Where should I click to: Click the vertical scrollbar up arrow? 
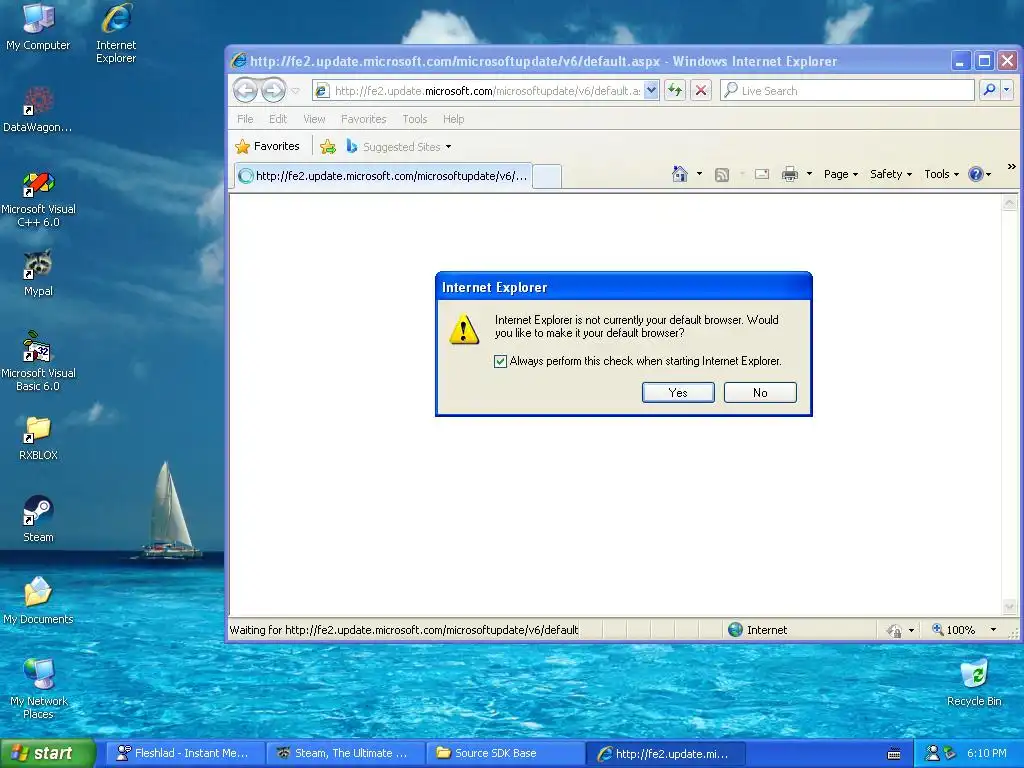click(1010, 203)
